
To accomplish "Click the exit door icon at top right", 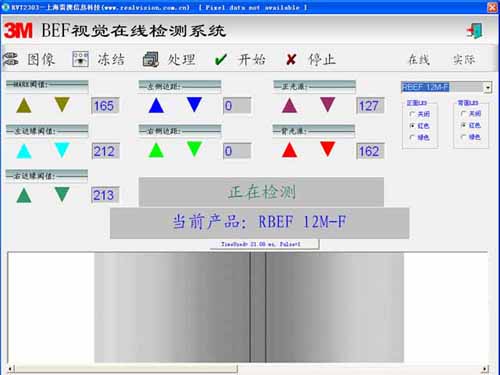I will tap(475, 31).
